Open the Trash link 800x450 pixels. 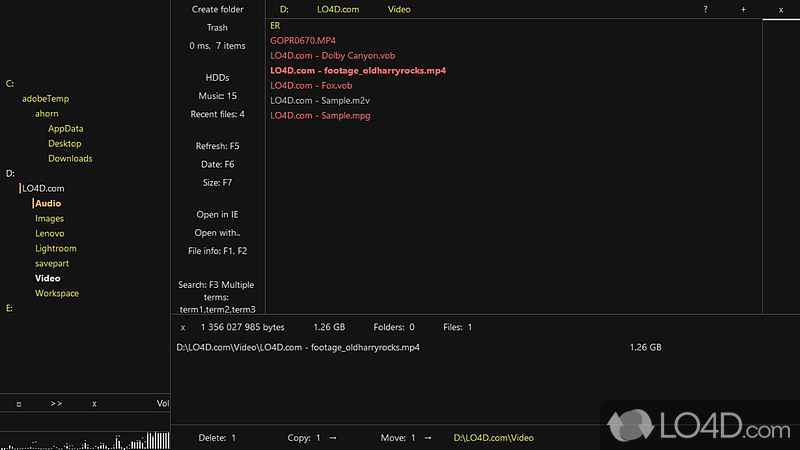pos(217,28)
